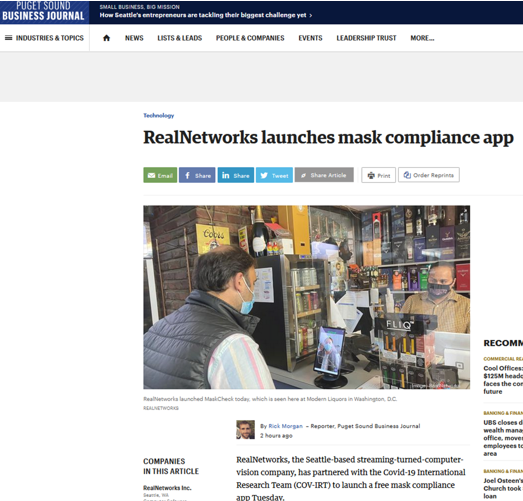Click the Technology category link
Screen dimensions: 523x501
click(x=159, y=115)
